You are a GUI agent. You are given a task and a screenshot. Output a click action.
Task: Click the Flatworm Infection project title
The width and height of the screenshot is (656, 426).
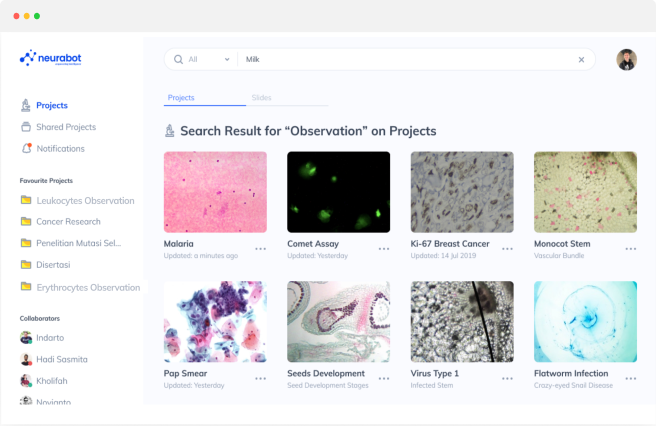571,373
